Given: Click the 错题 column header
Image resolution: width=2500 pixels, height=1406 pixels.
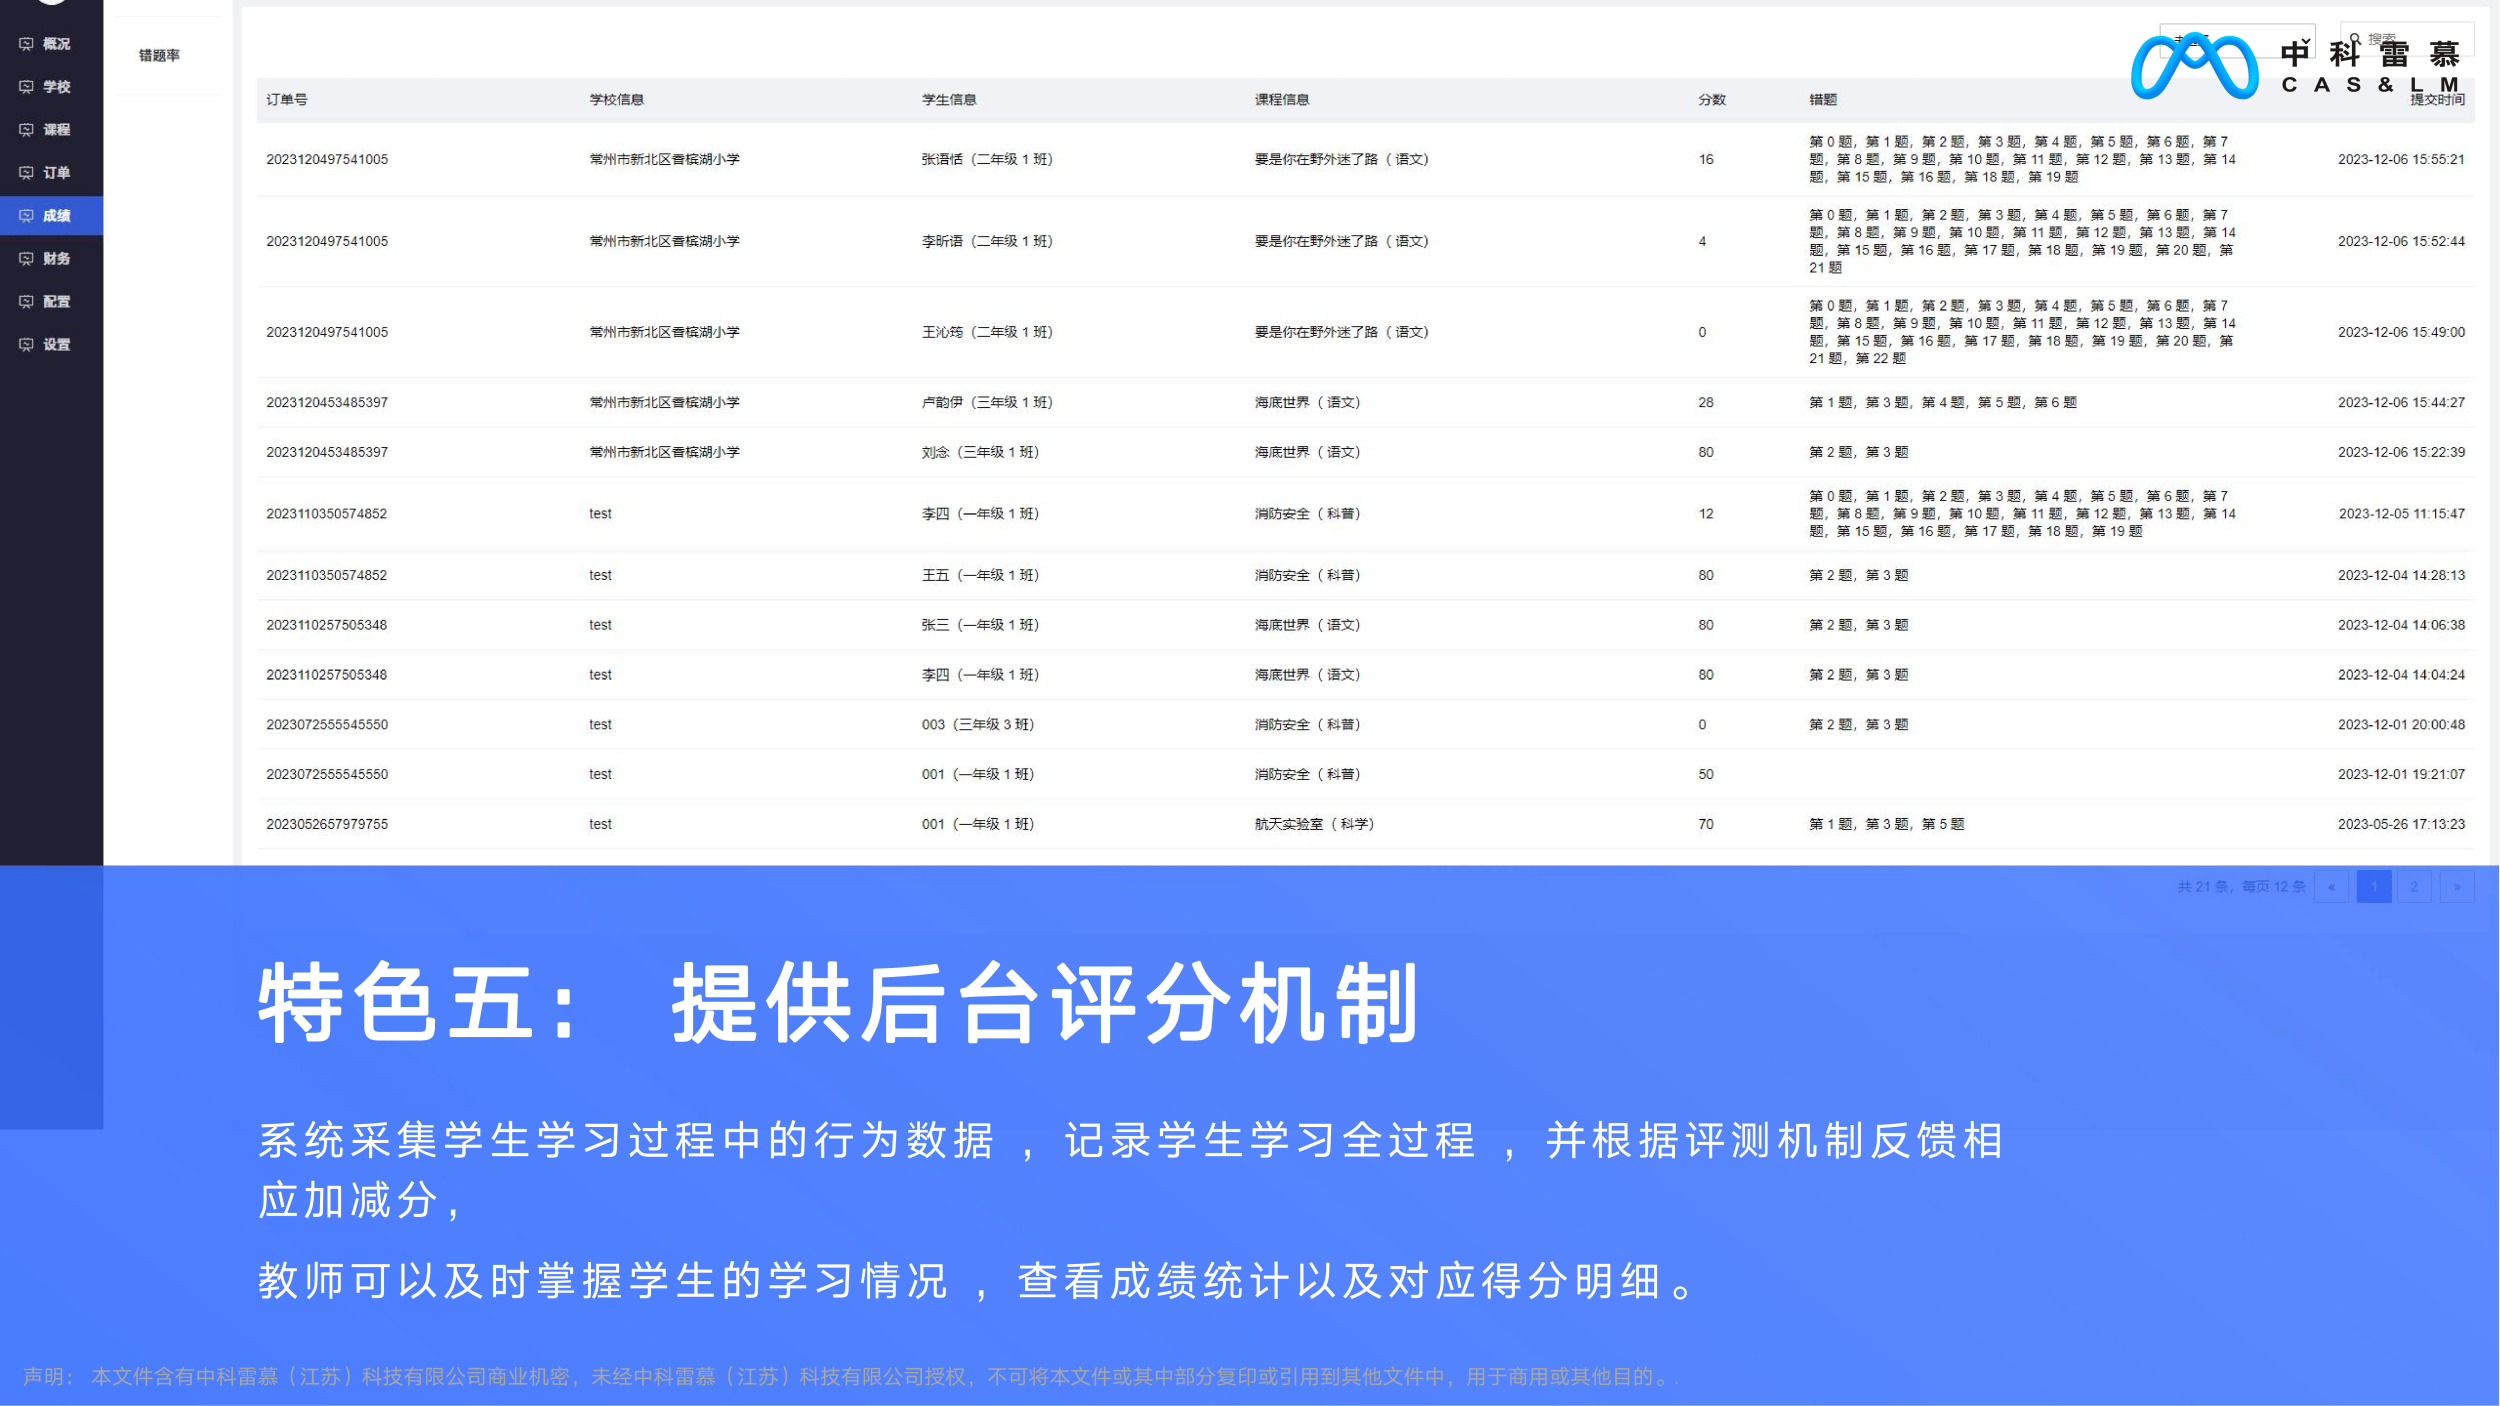Looking at the screenshot, I should coord(1823,100).
